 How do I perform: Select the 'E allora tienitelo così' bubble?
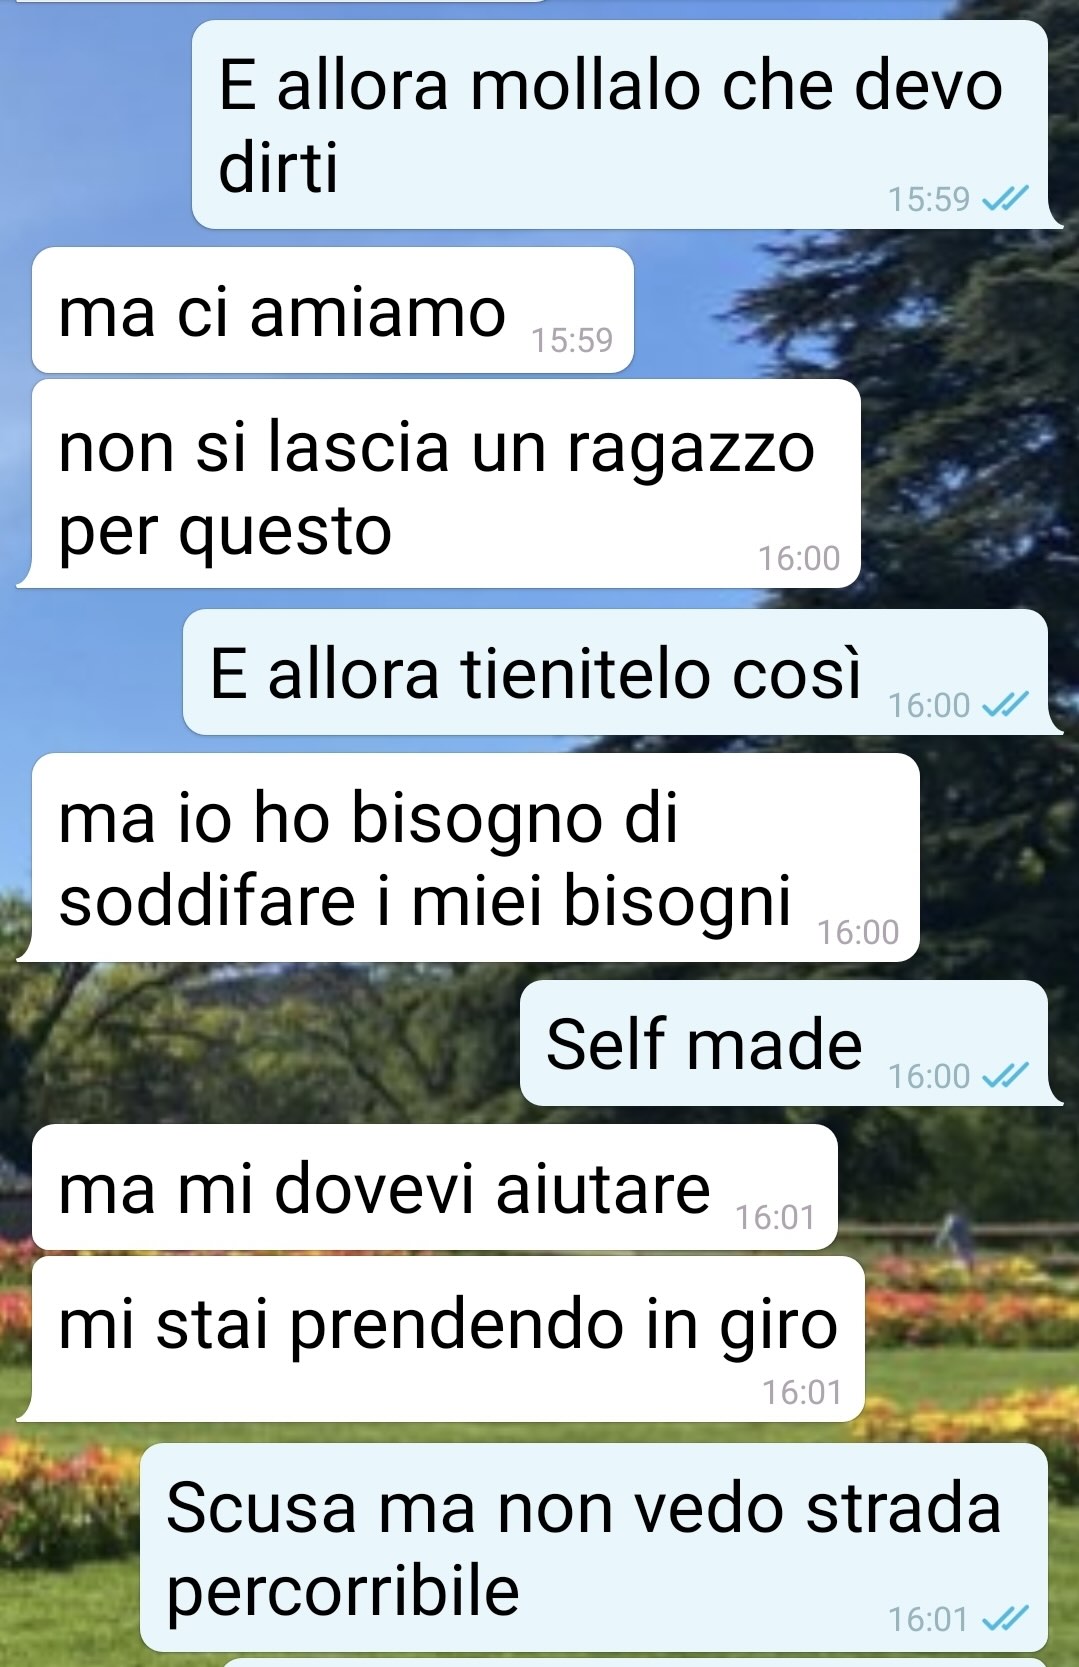pyautogui.click(x=615, y=672)
